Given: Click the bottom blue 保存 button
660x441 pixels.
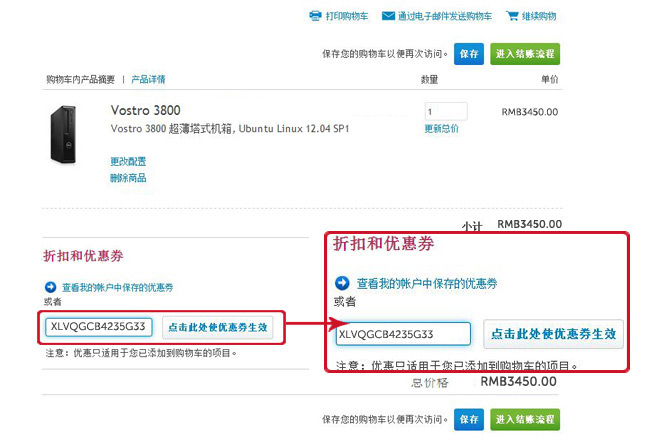Looking at the screenshot, I should point(469,420).
